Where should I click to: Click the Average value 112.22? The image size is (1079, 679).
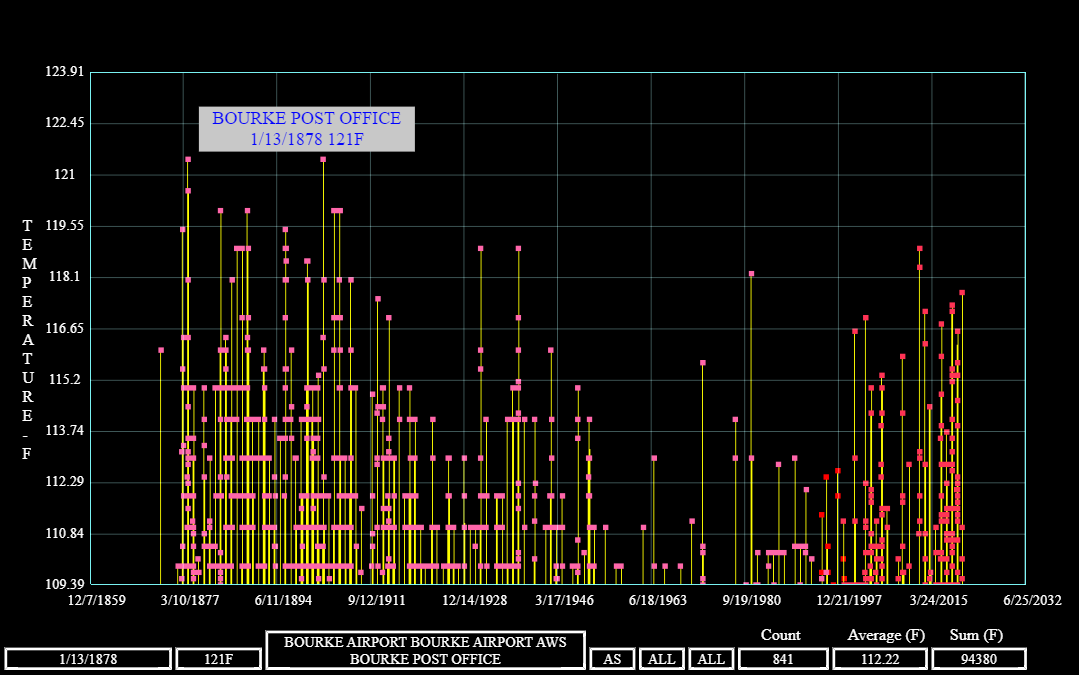point(878,659)
